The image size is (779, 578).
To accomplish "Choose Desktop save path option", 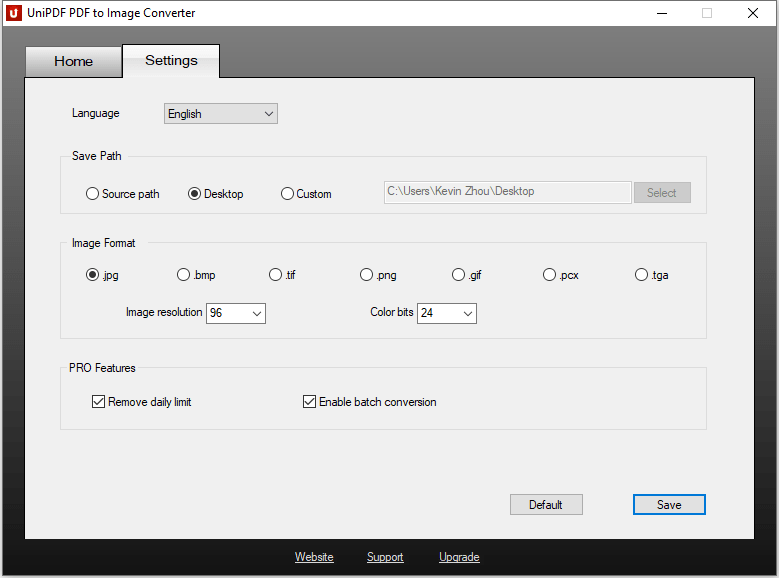I will coord(216,194).
